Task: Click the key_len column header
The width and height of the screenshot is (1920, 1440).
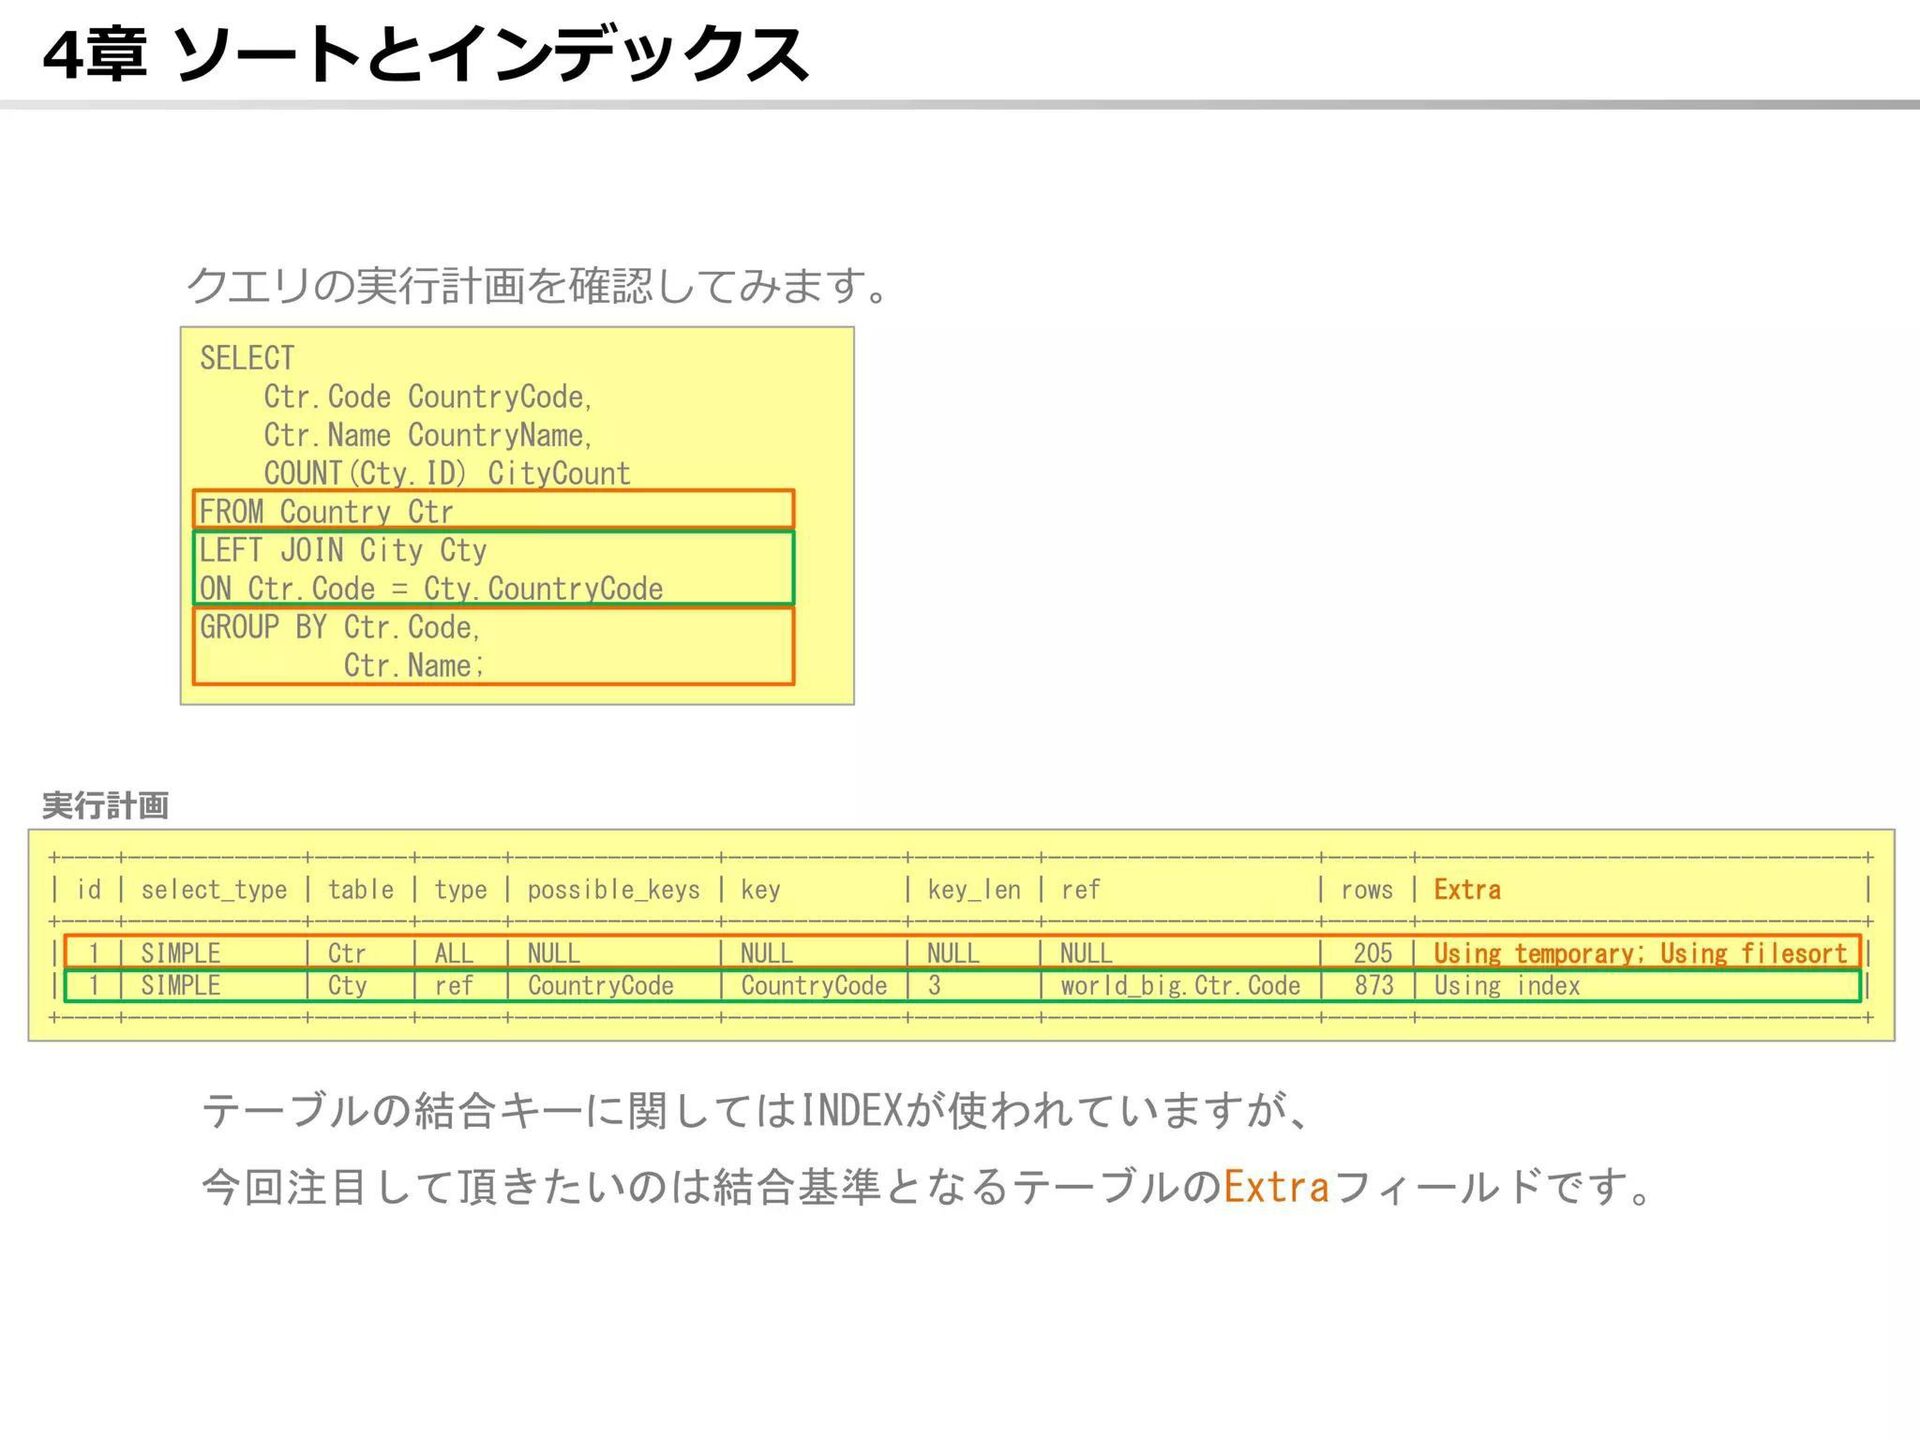Action: [x=974, y=890]
